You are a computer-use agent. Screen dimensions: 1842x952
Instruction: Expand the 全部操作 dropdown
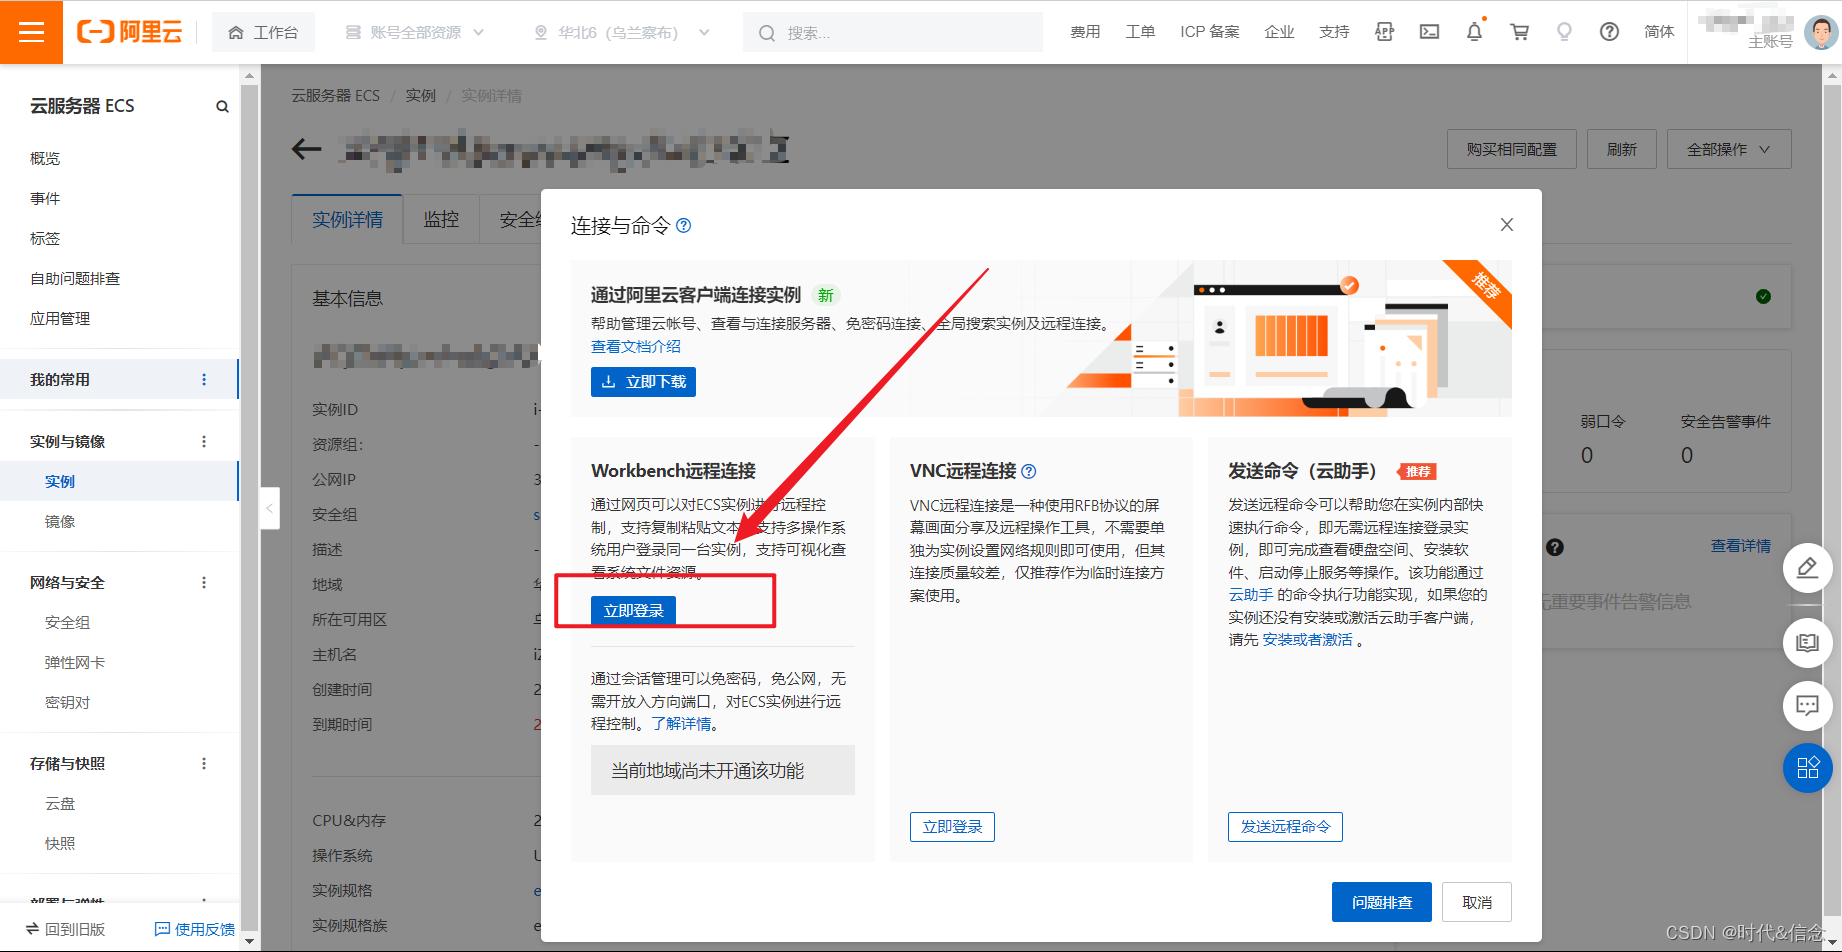click(1728, 149)
